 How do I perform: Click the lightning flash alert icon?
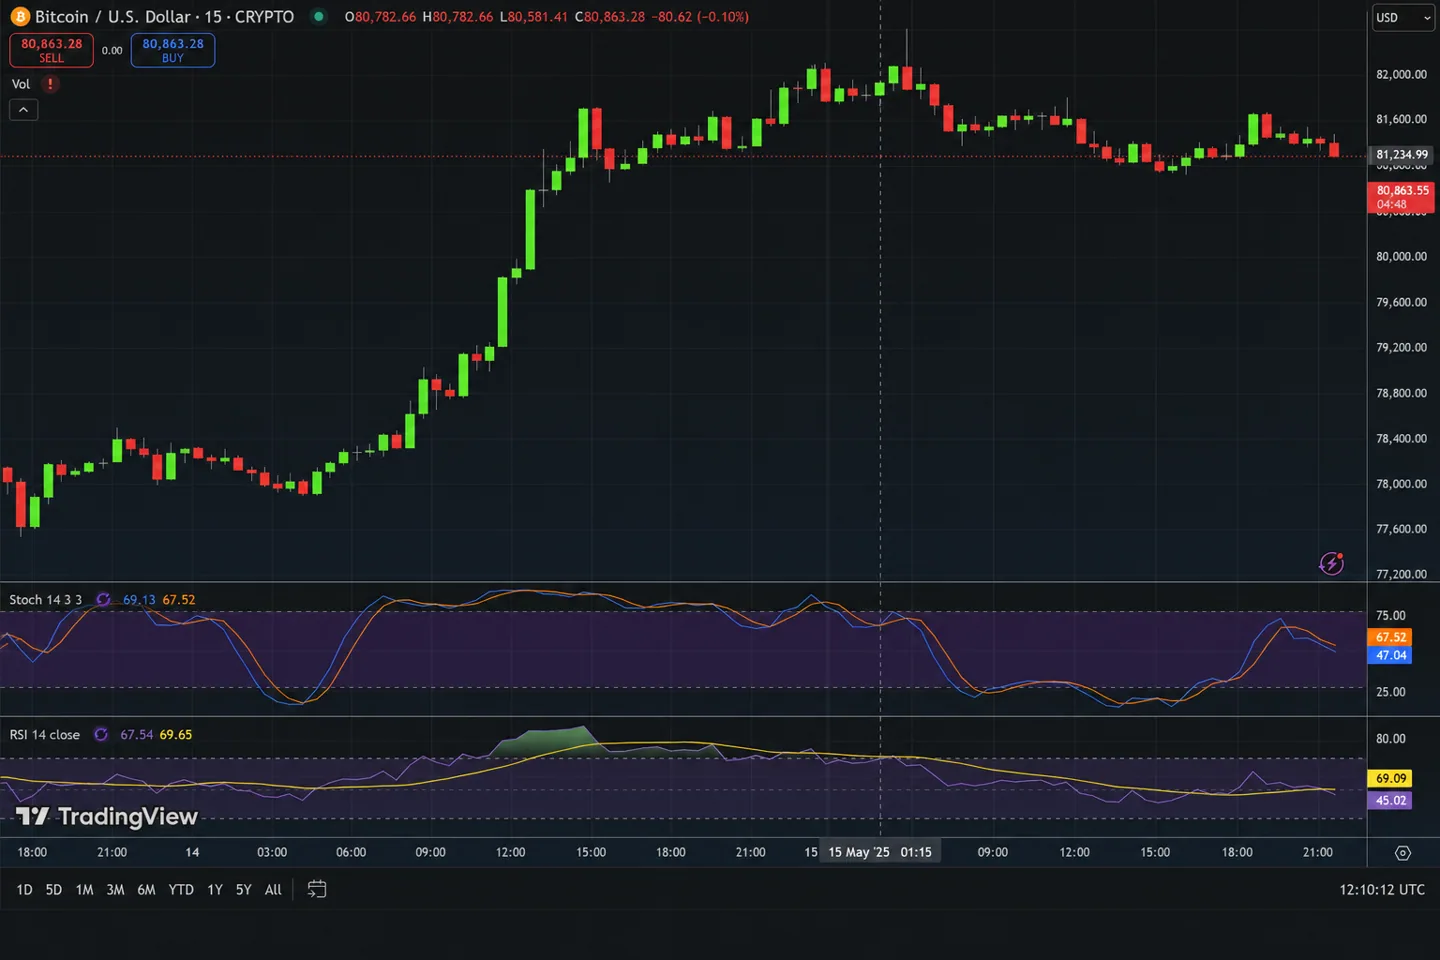click(1331, 563)
